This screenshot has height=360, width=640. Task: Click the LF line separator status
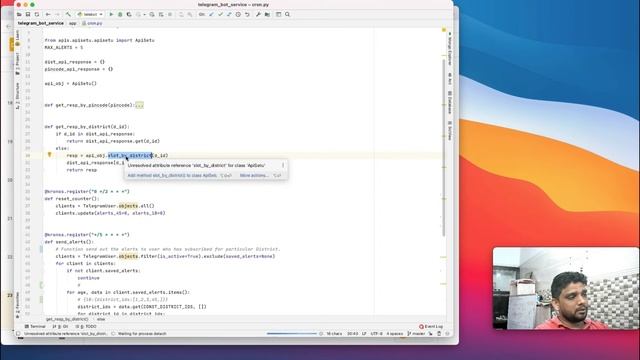click(364, 334)
